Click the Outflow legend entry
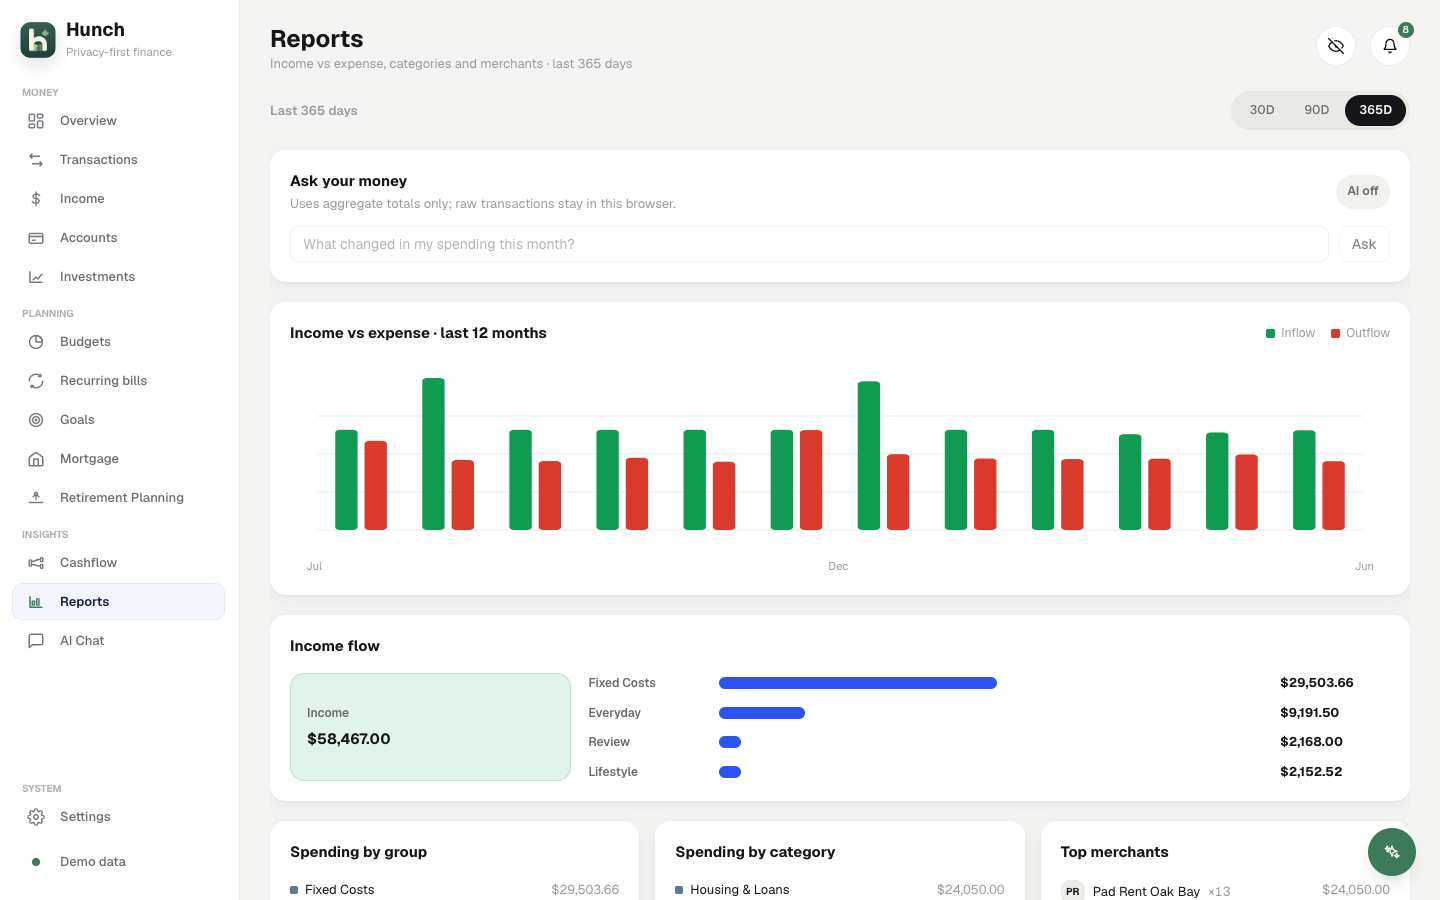 1360,333
